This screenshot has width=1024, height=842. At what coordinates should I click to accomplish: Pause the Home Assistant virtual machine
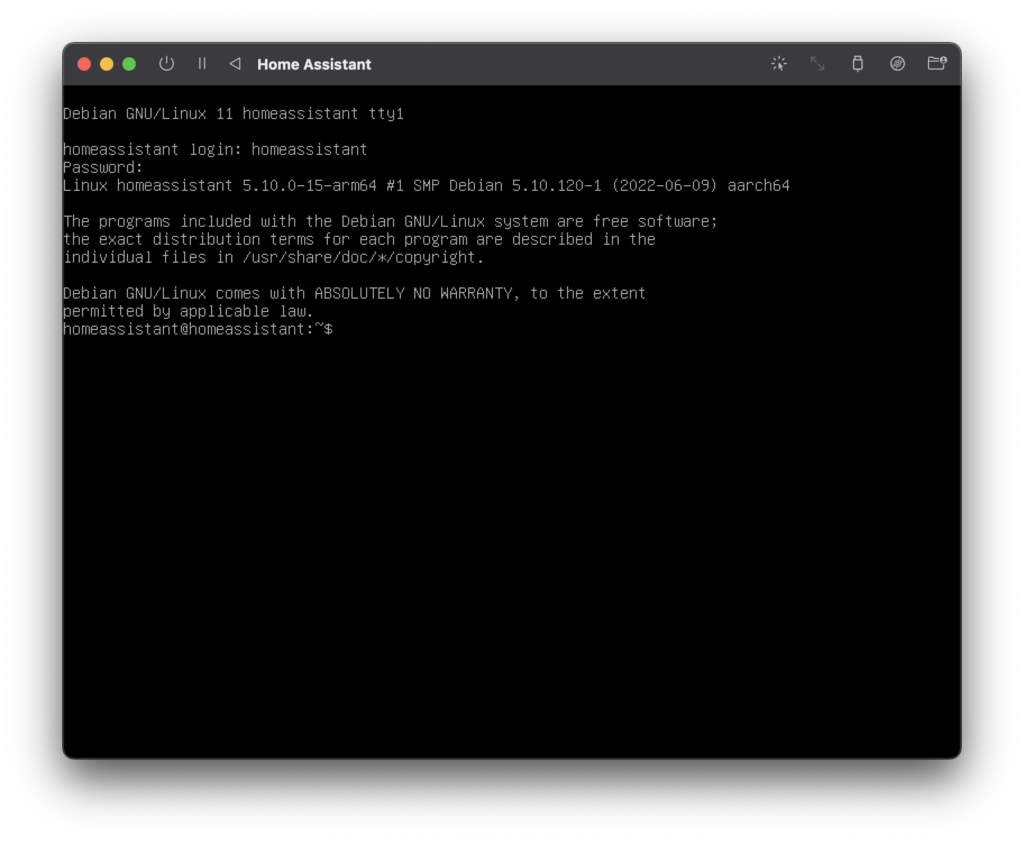202,63
